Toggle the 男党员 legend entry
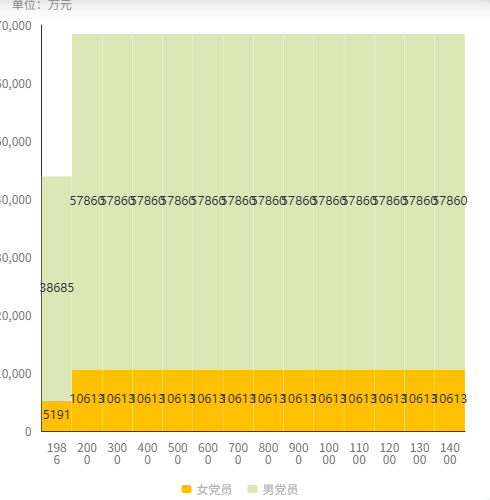Image resolution: width=490 pixels, height=500 pixels. click(273, 489)
